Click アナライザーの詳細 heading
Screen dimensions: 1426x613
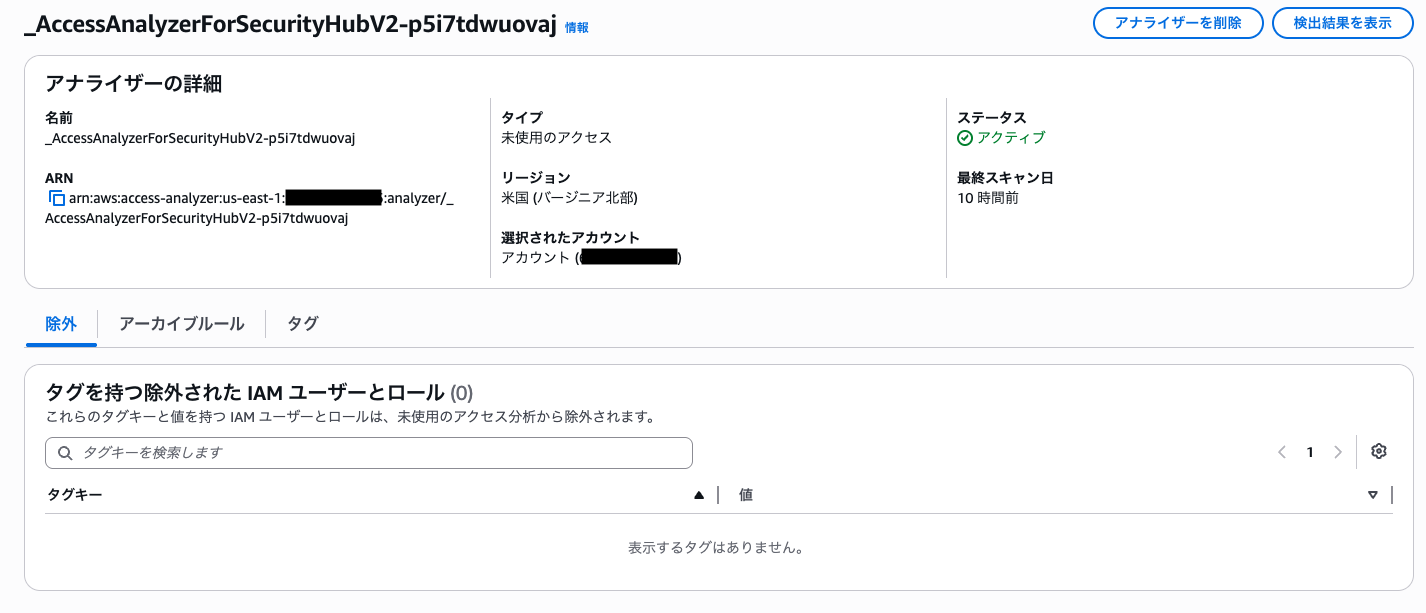134,84
